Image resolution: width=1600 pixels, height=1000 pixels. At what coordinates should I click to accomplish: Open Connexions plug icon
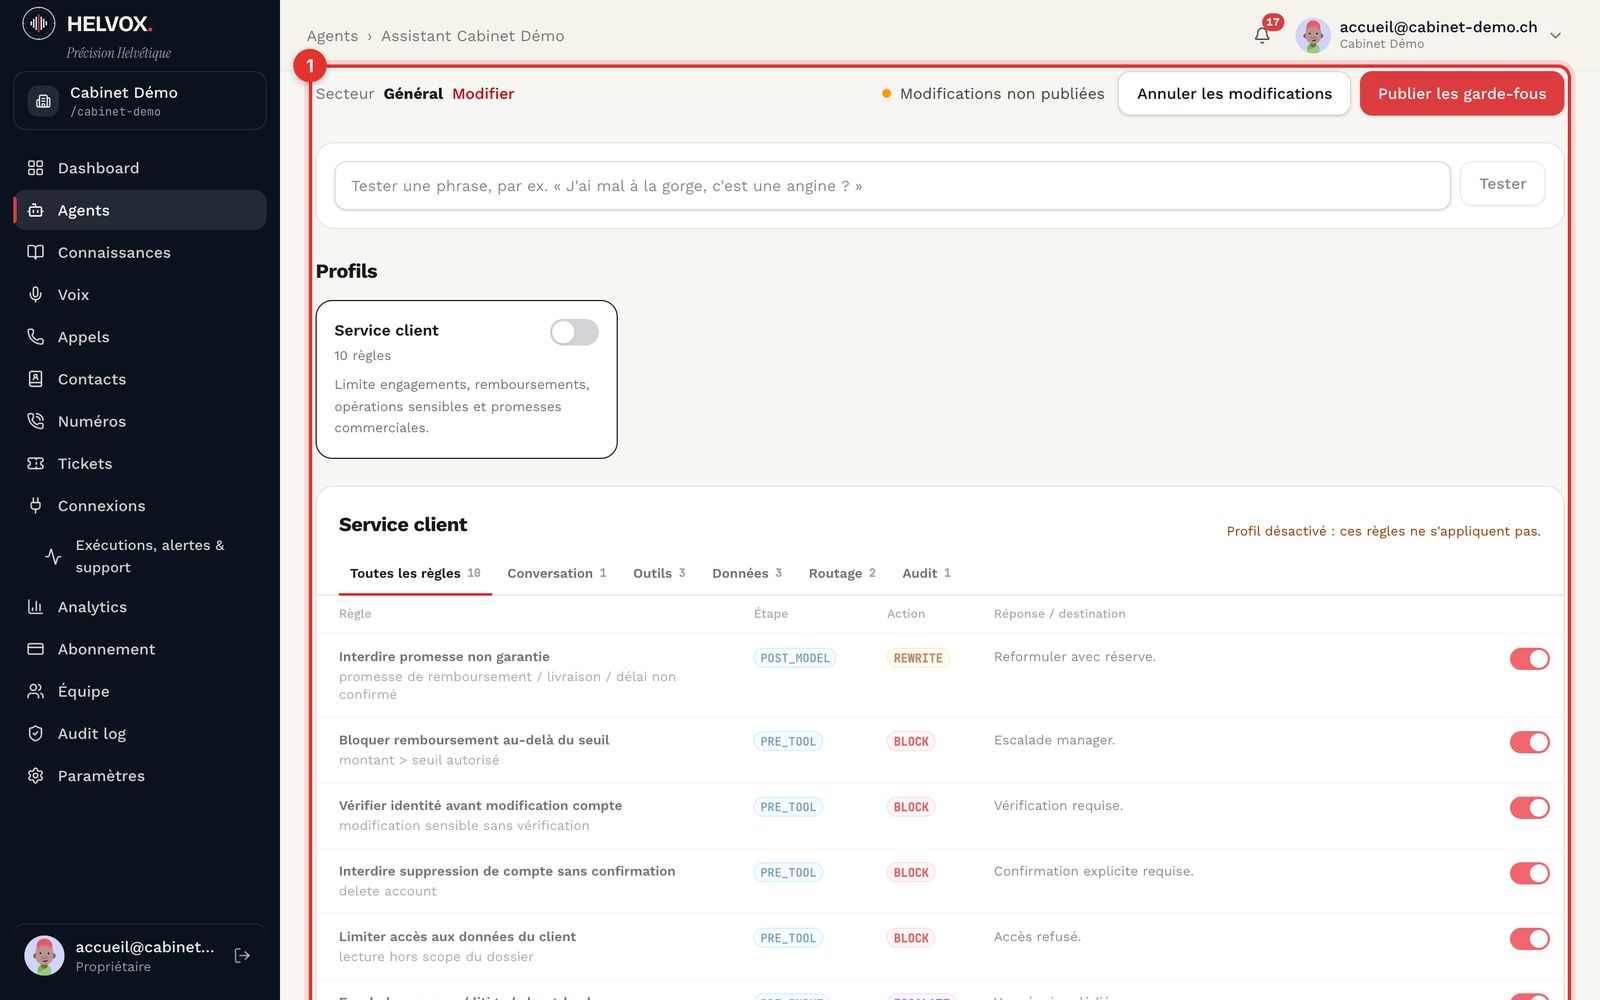[x=36, y=505]
